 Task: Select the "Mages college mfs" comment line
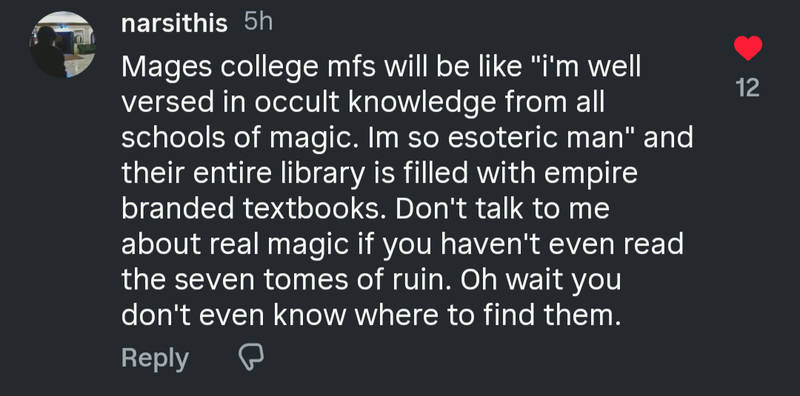(381, 68)
